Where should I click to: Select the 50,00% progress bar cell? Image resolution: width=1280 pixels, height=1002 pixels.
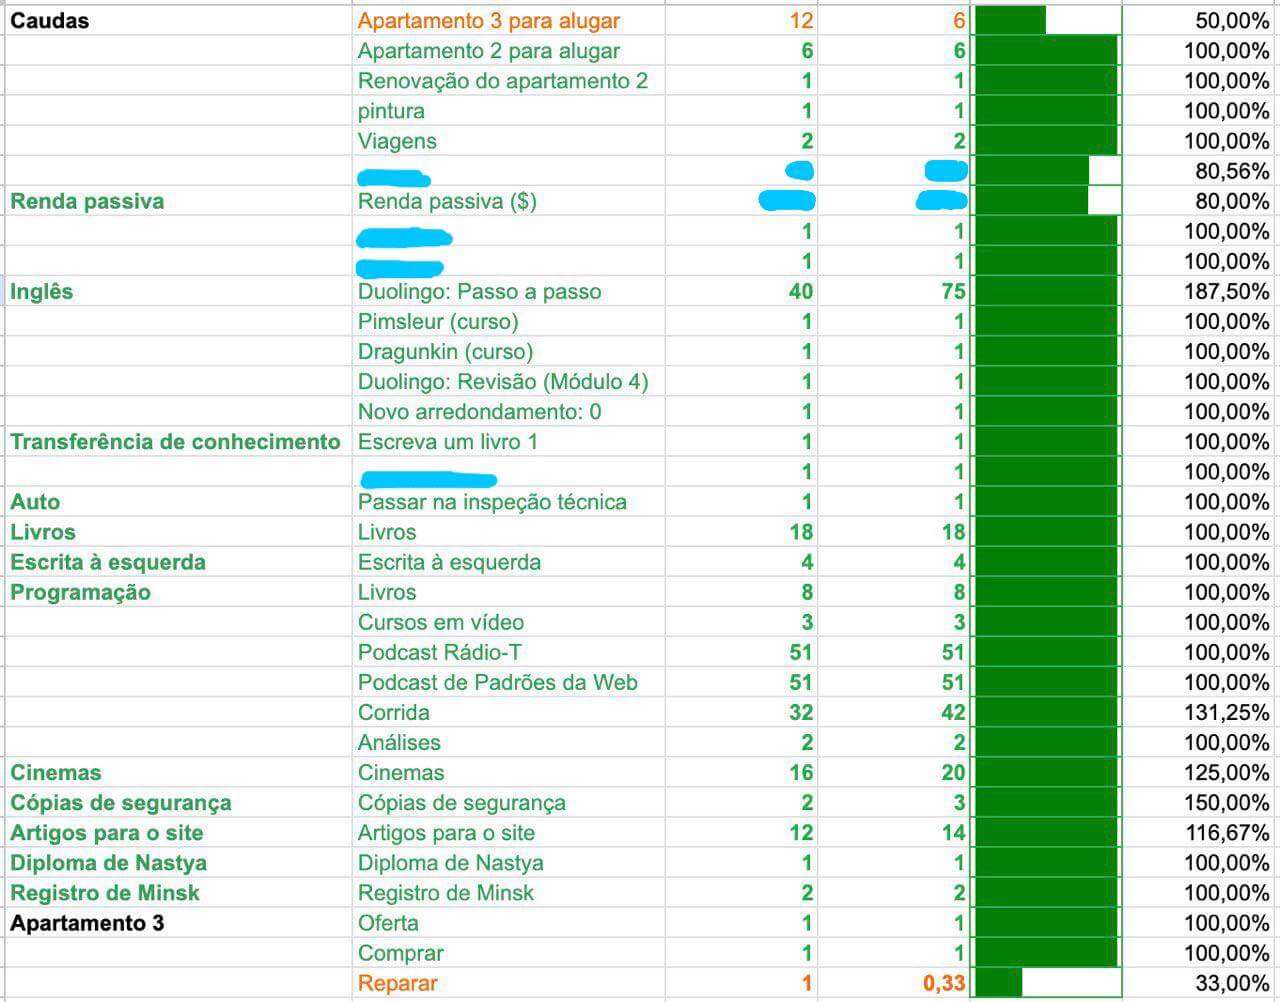1046,21
